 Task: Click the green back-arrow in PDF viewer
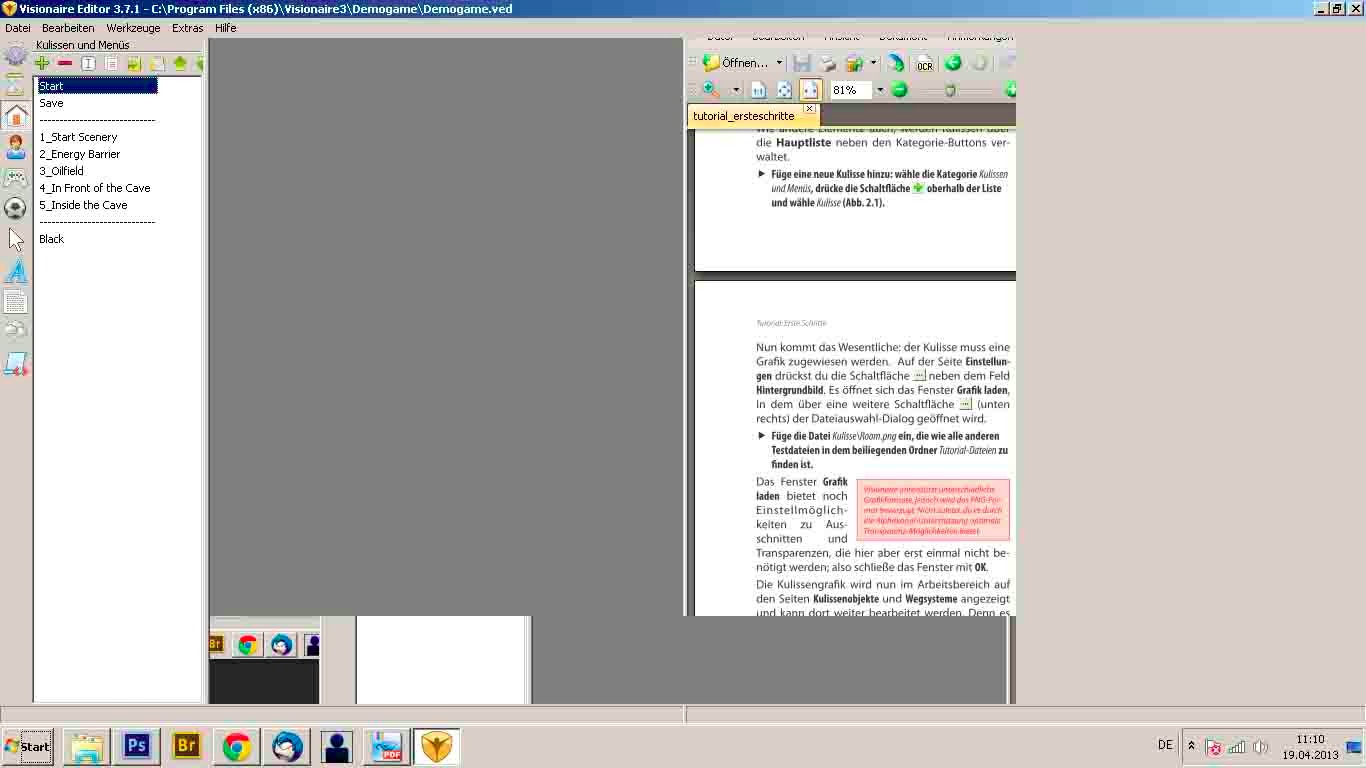point(953,63)
